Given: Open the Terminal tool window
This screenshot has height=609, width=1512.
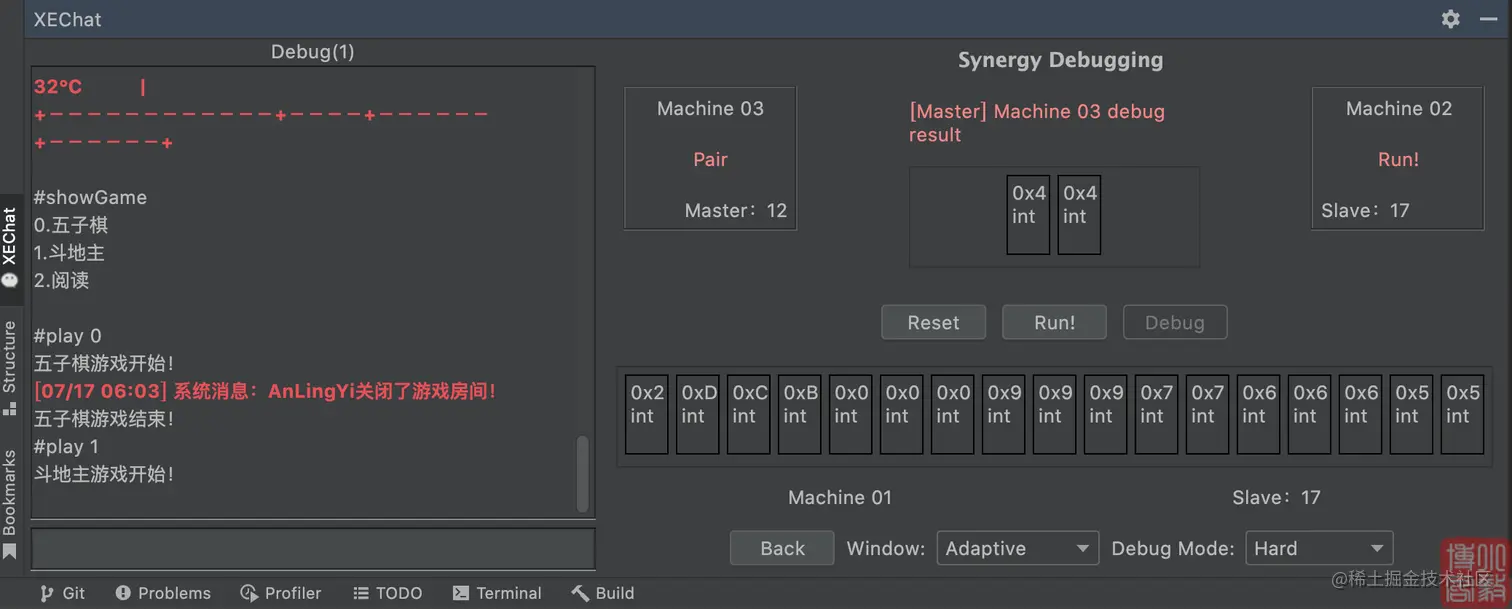Looking at the screenshot, I should 497,593.
